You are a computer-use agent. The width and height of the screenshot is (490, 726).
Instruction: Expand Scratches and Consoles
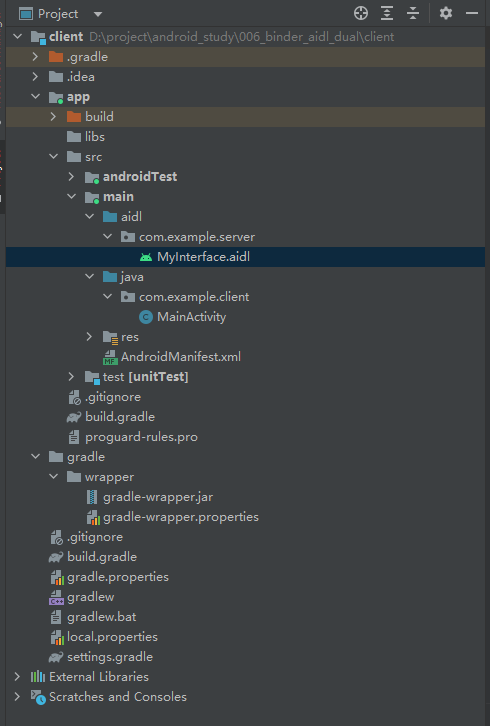pyautogui.click(x=17, y=697)
